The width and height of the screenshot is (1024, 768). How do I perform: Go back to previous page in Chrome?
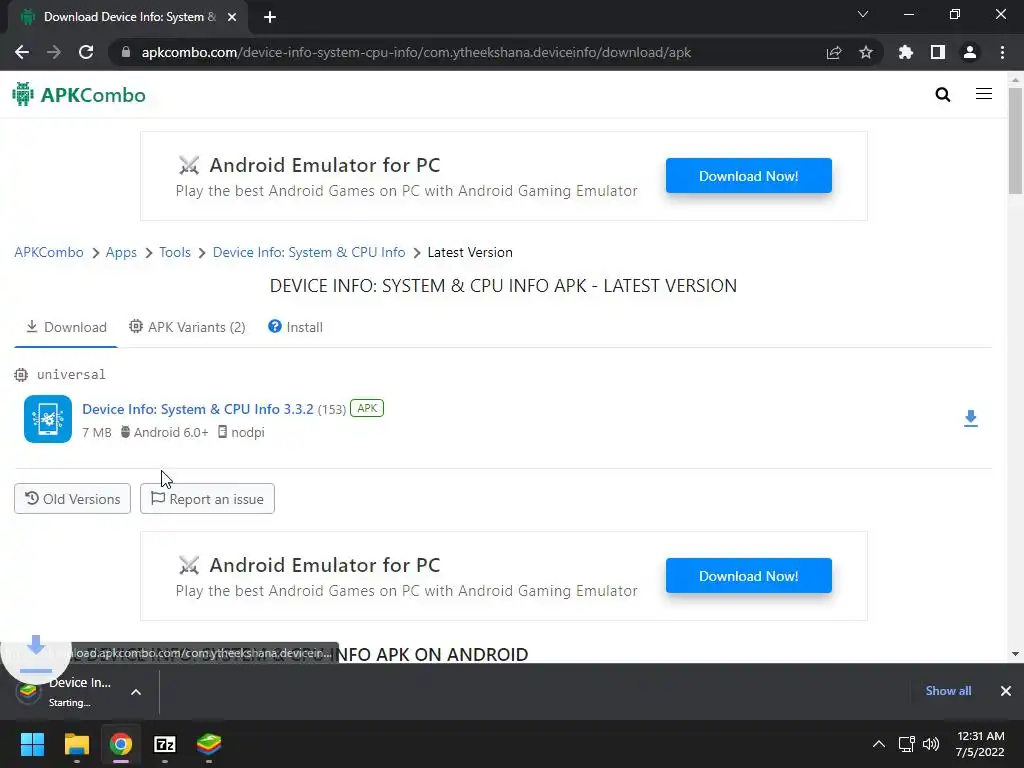pos(22,52)
